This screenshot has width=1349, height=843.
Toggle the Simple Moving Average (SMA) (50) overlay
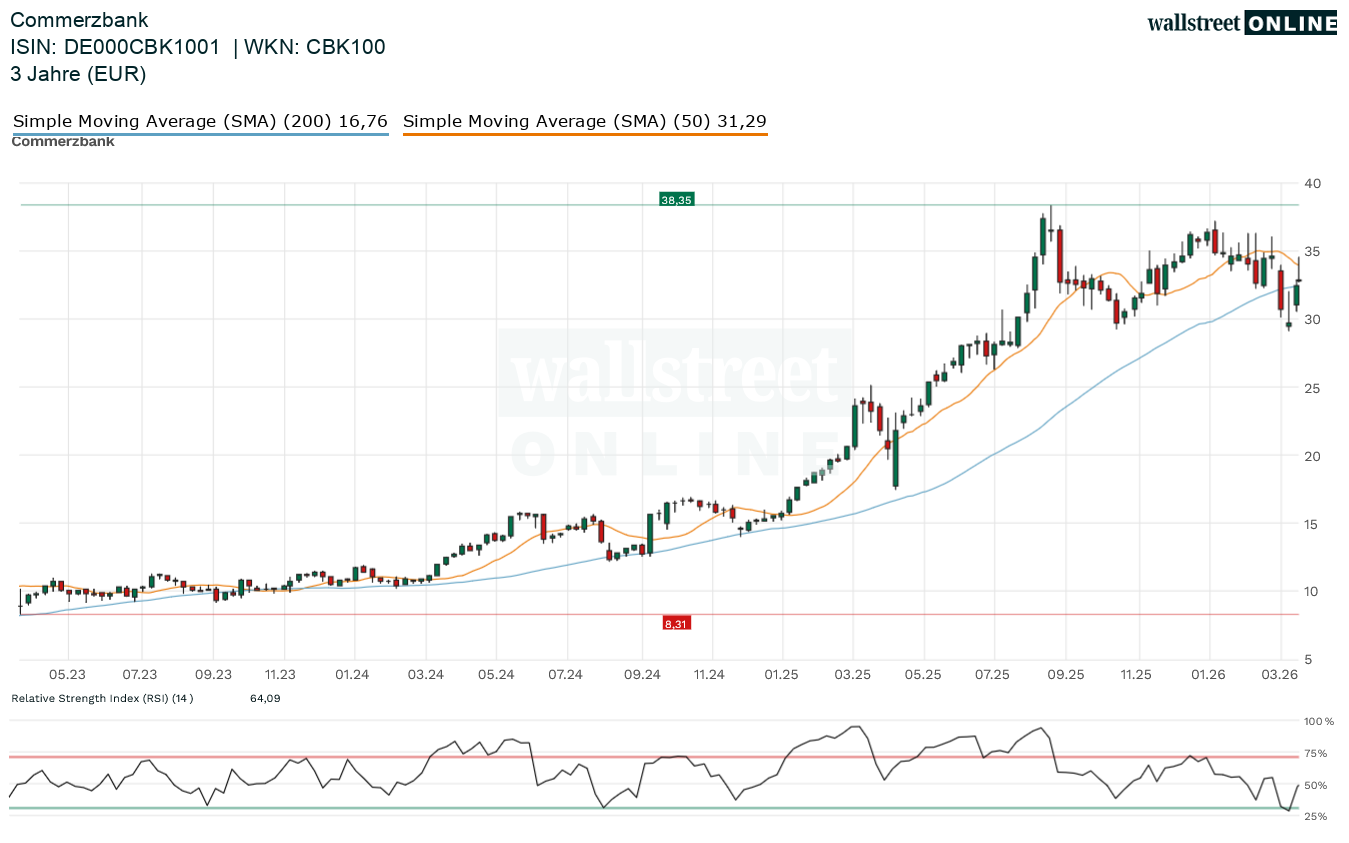click(584, 120)
